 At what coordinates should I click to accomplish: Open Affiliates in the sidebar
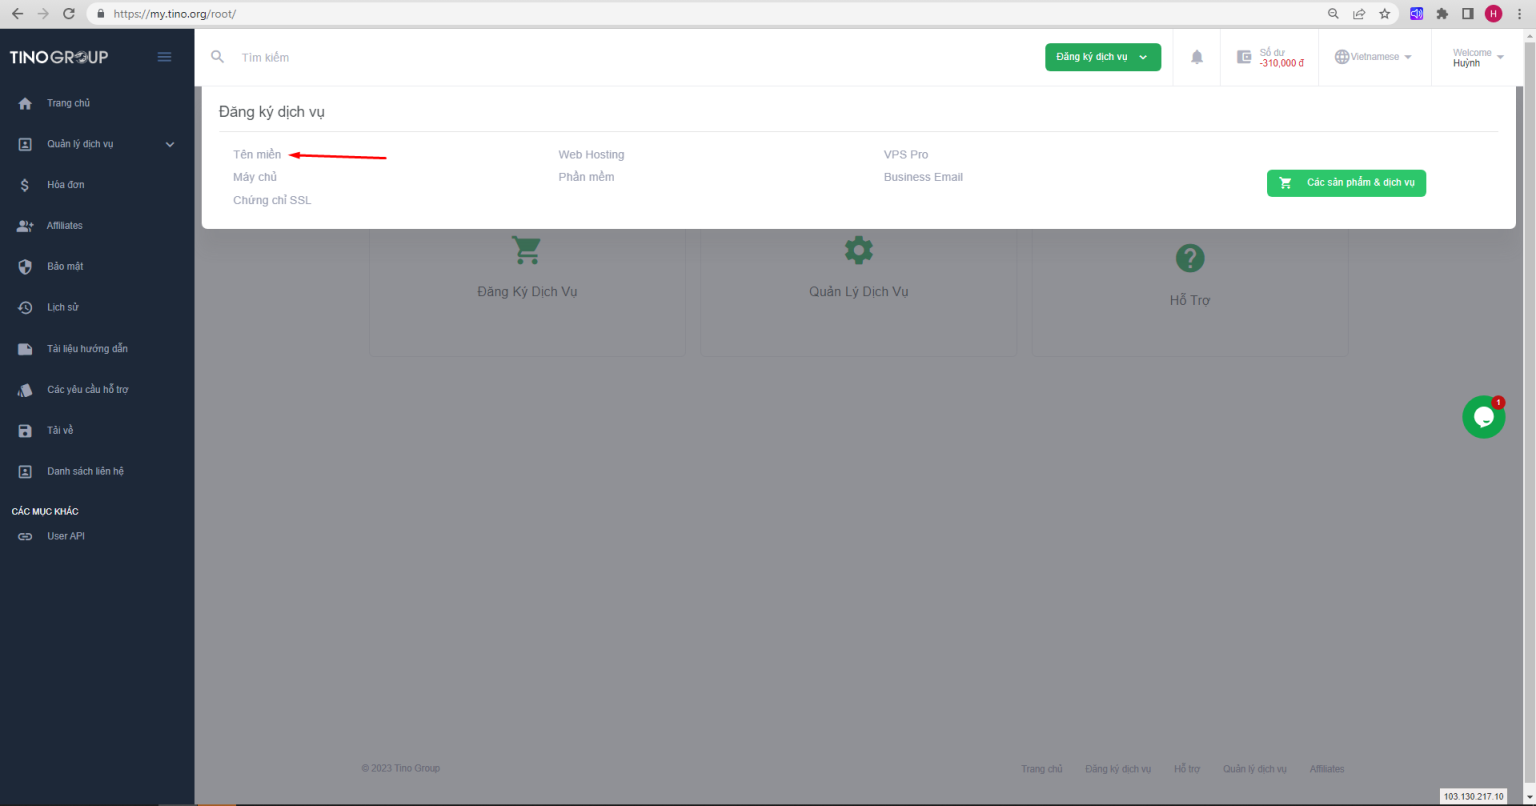tap(65, 226)
